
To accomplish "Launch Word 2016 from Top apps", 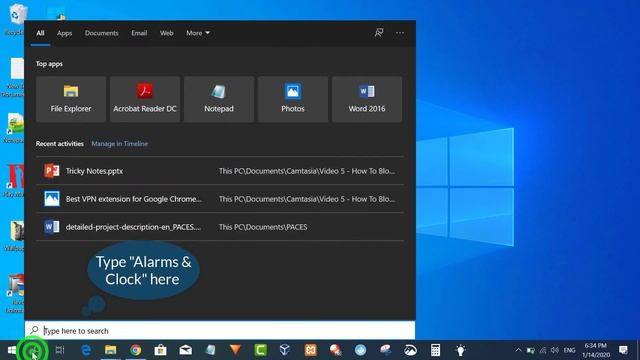I will 367,99.
